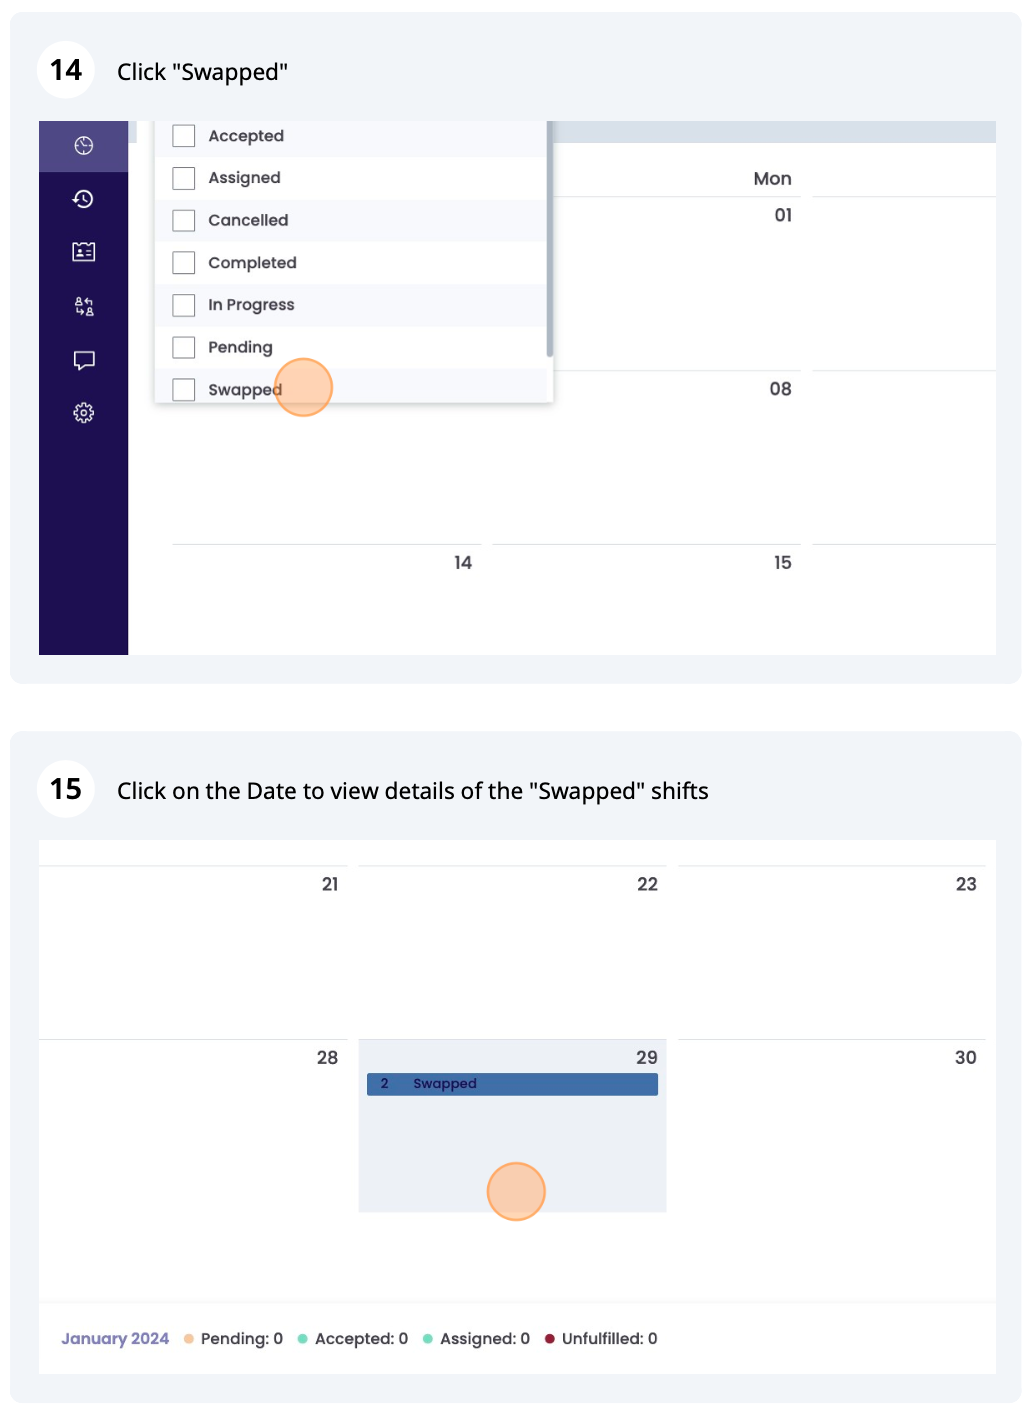Click the January 2024 month label
1030x1412 pixels.
115,1339
